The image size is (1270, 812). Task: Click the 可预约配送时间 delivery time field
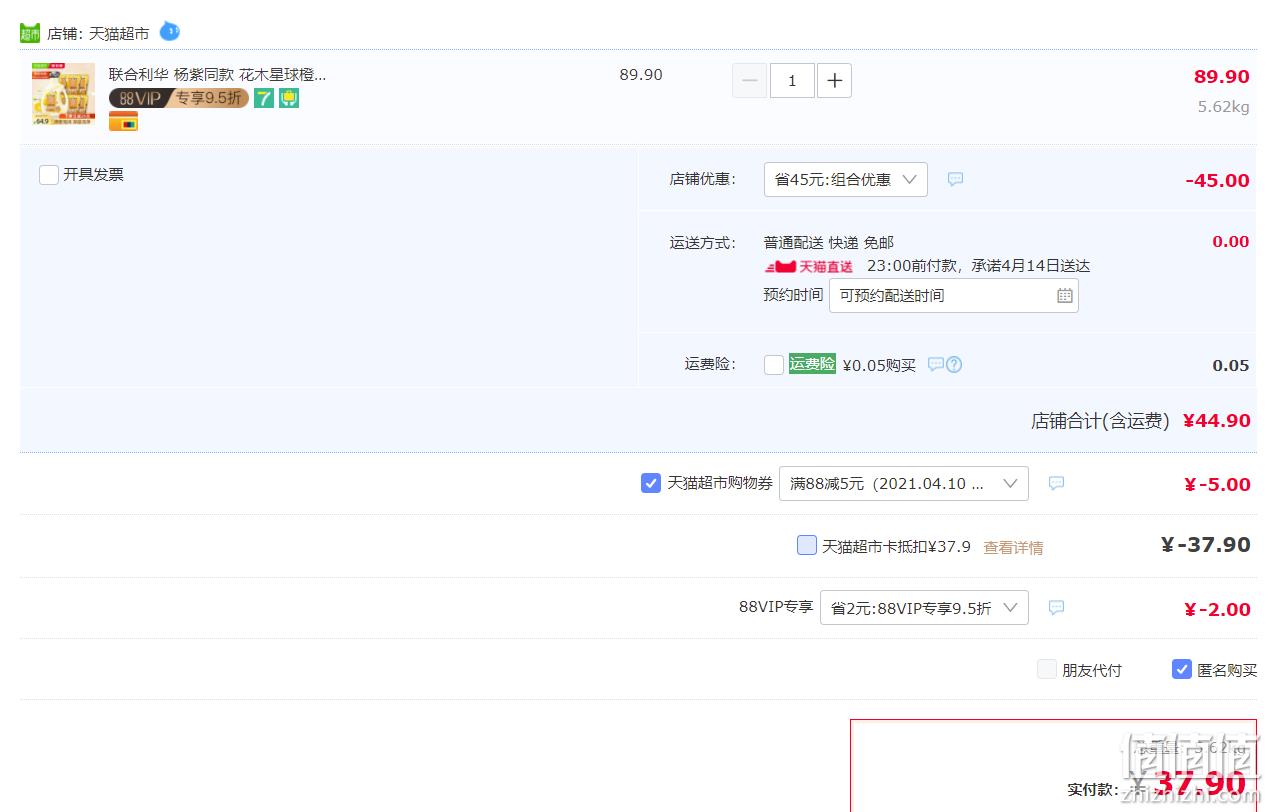pos(954,295)
